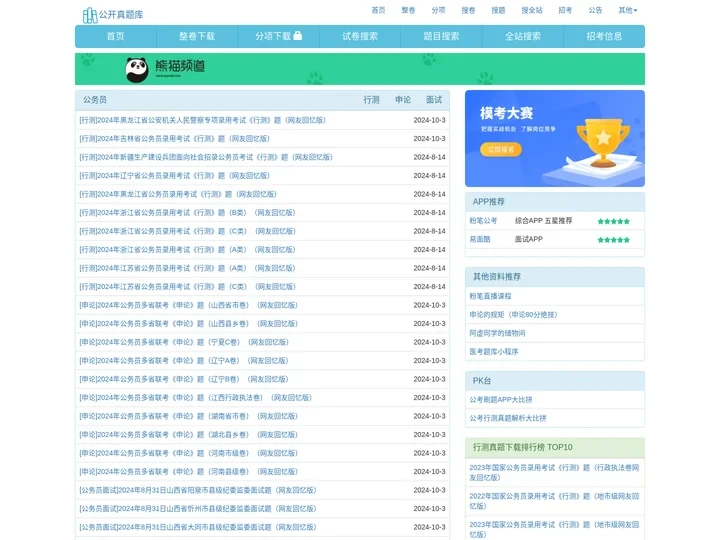
Task: Open 医考题库小程序 link
Action: [x=494, y=352]
